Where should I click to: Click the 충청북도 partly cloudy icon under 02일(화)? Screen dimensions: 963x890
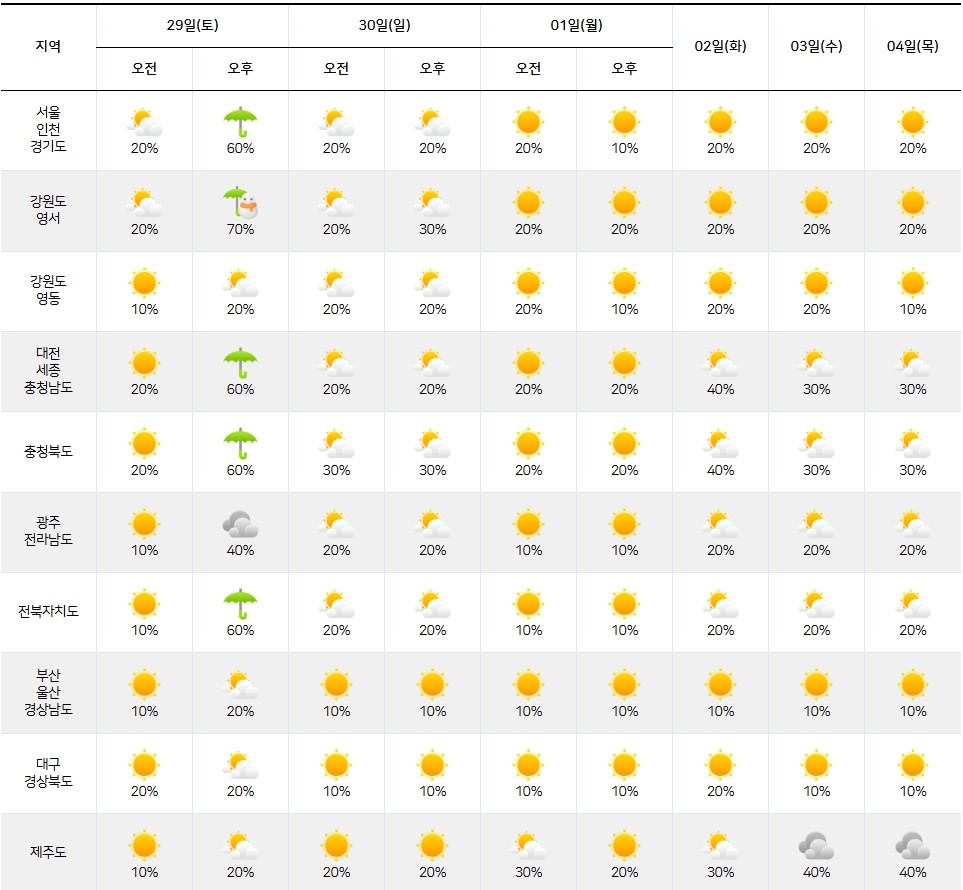(x=720, y=443)
